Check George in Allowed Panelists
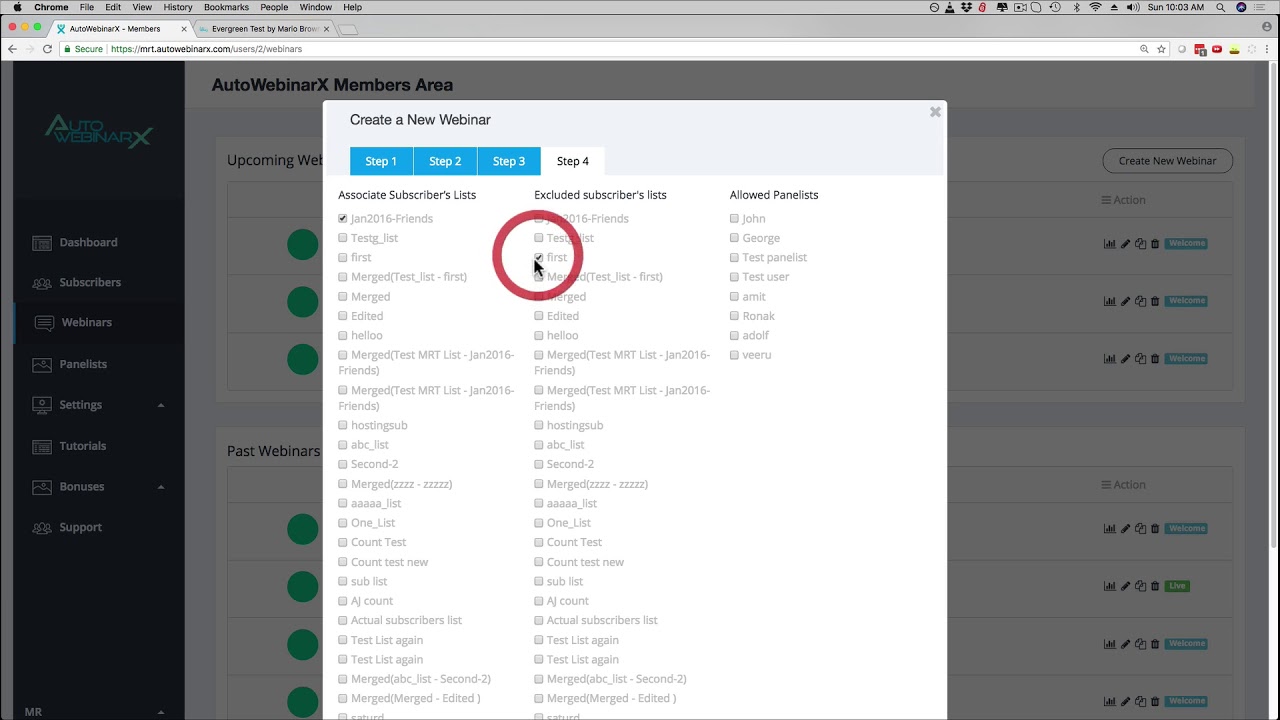 click(735, 238)
